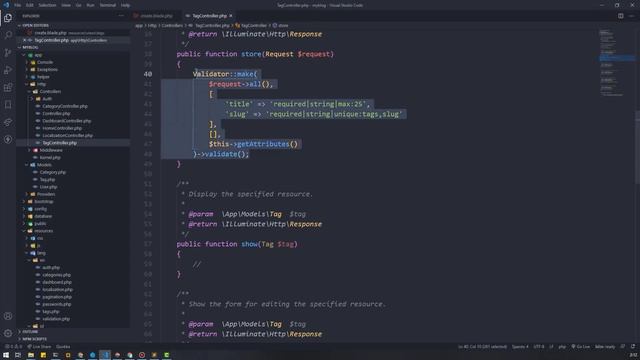Expand the Auth folder

point(47,99)
